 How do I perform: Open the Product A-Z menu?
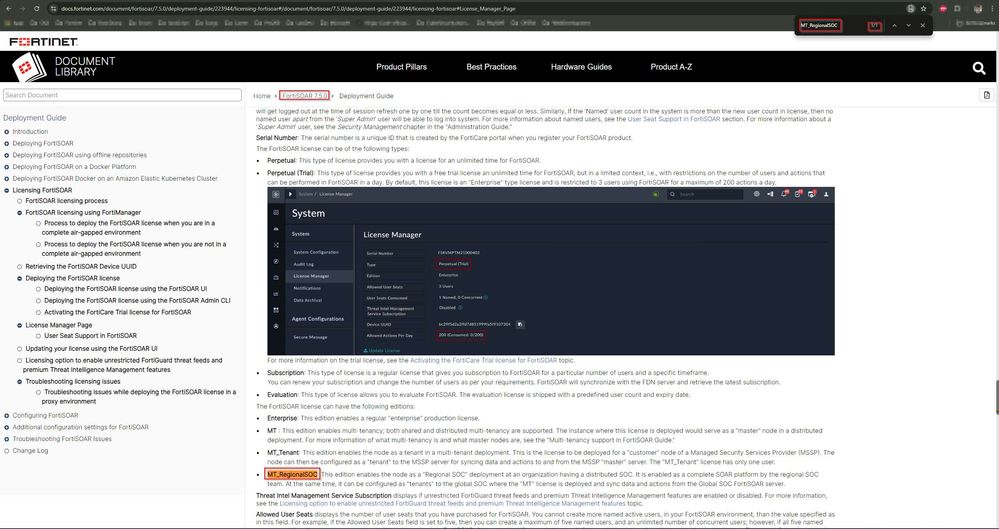click(x=671, y=66)
